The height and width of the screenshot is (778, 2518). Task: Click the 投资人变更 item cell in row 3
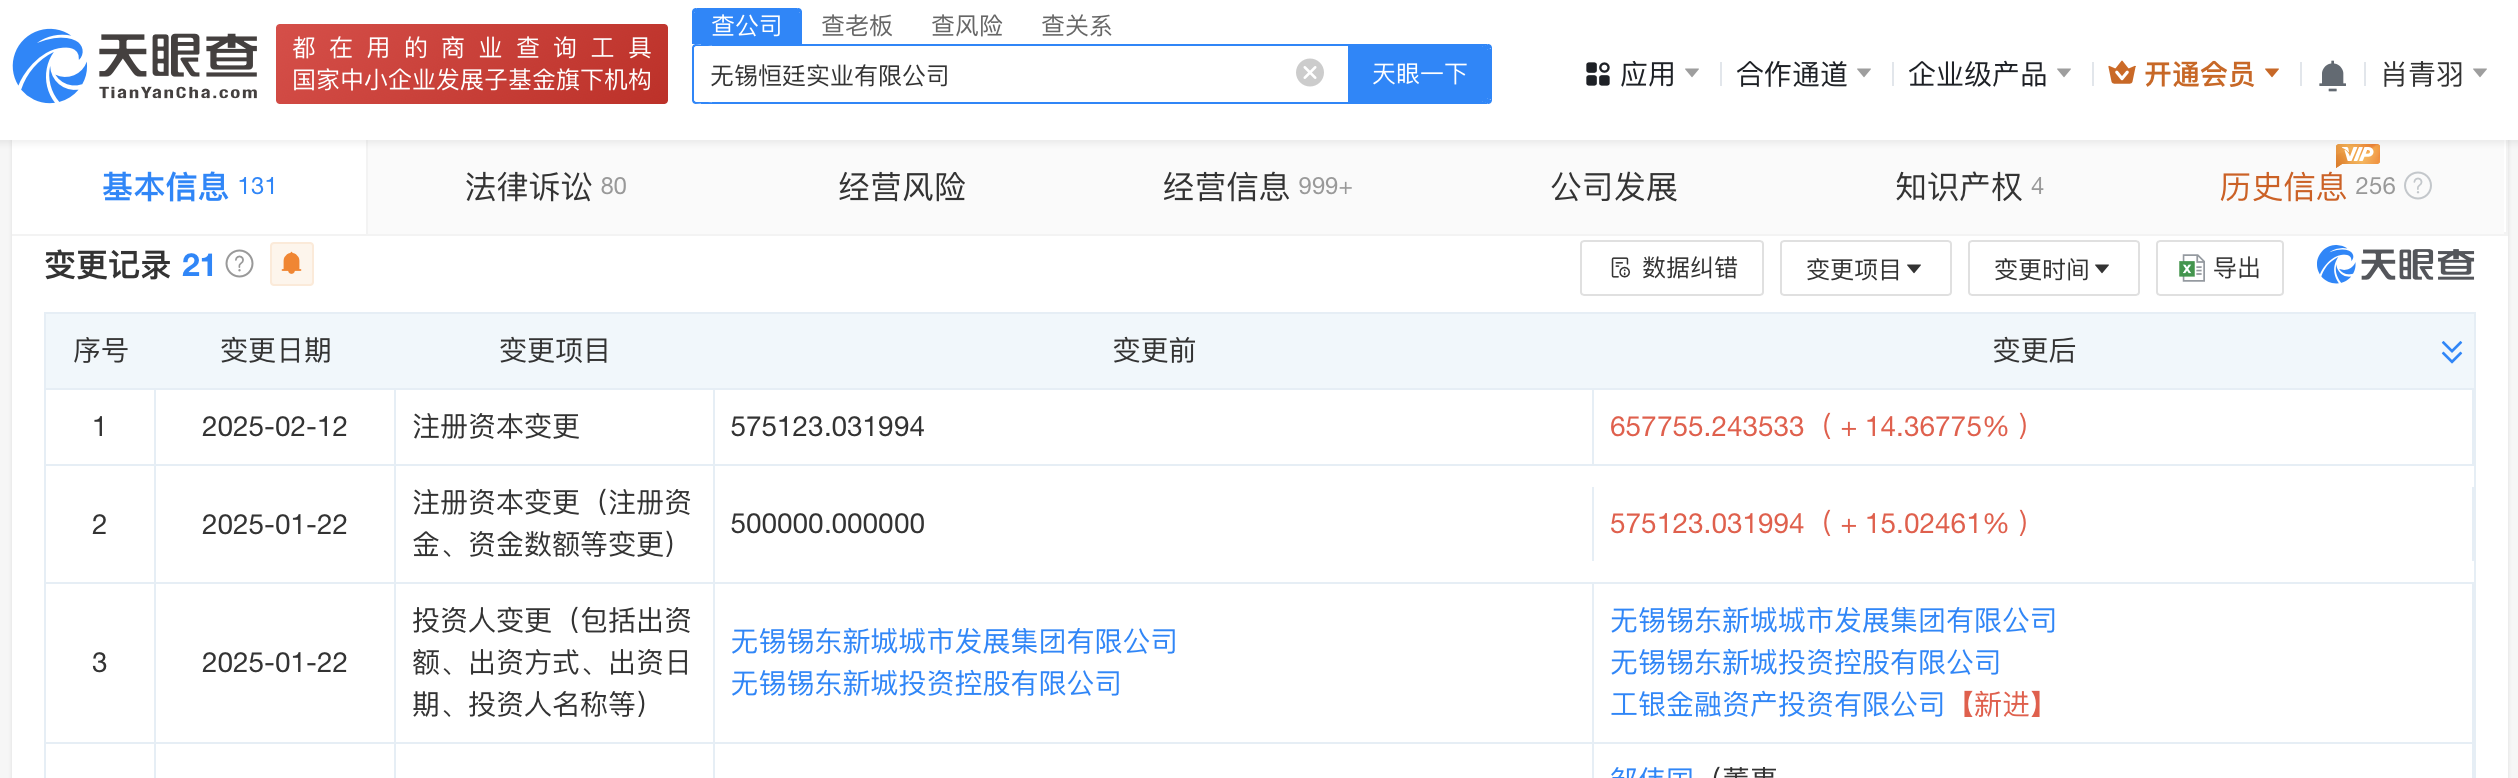[552, 662]
